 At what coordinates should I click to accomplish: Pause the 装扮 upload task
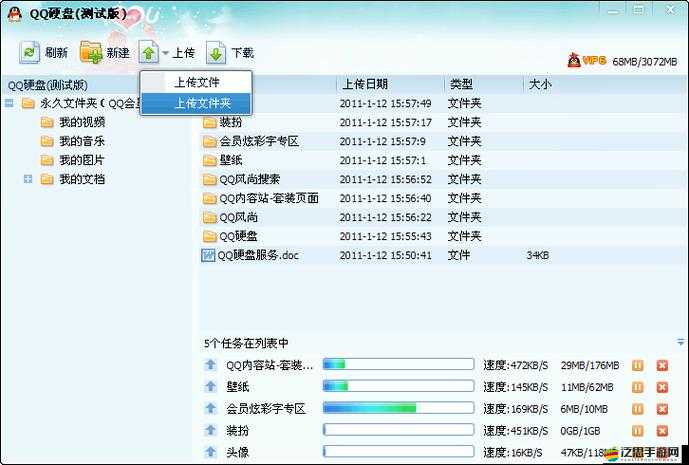638,431
